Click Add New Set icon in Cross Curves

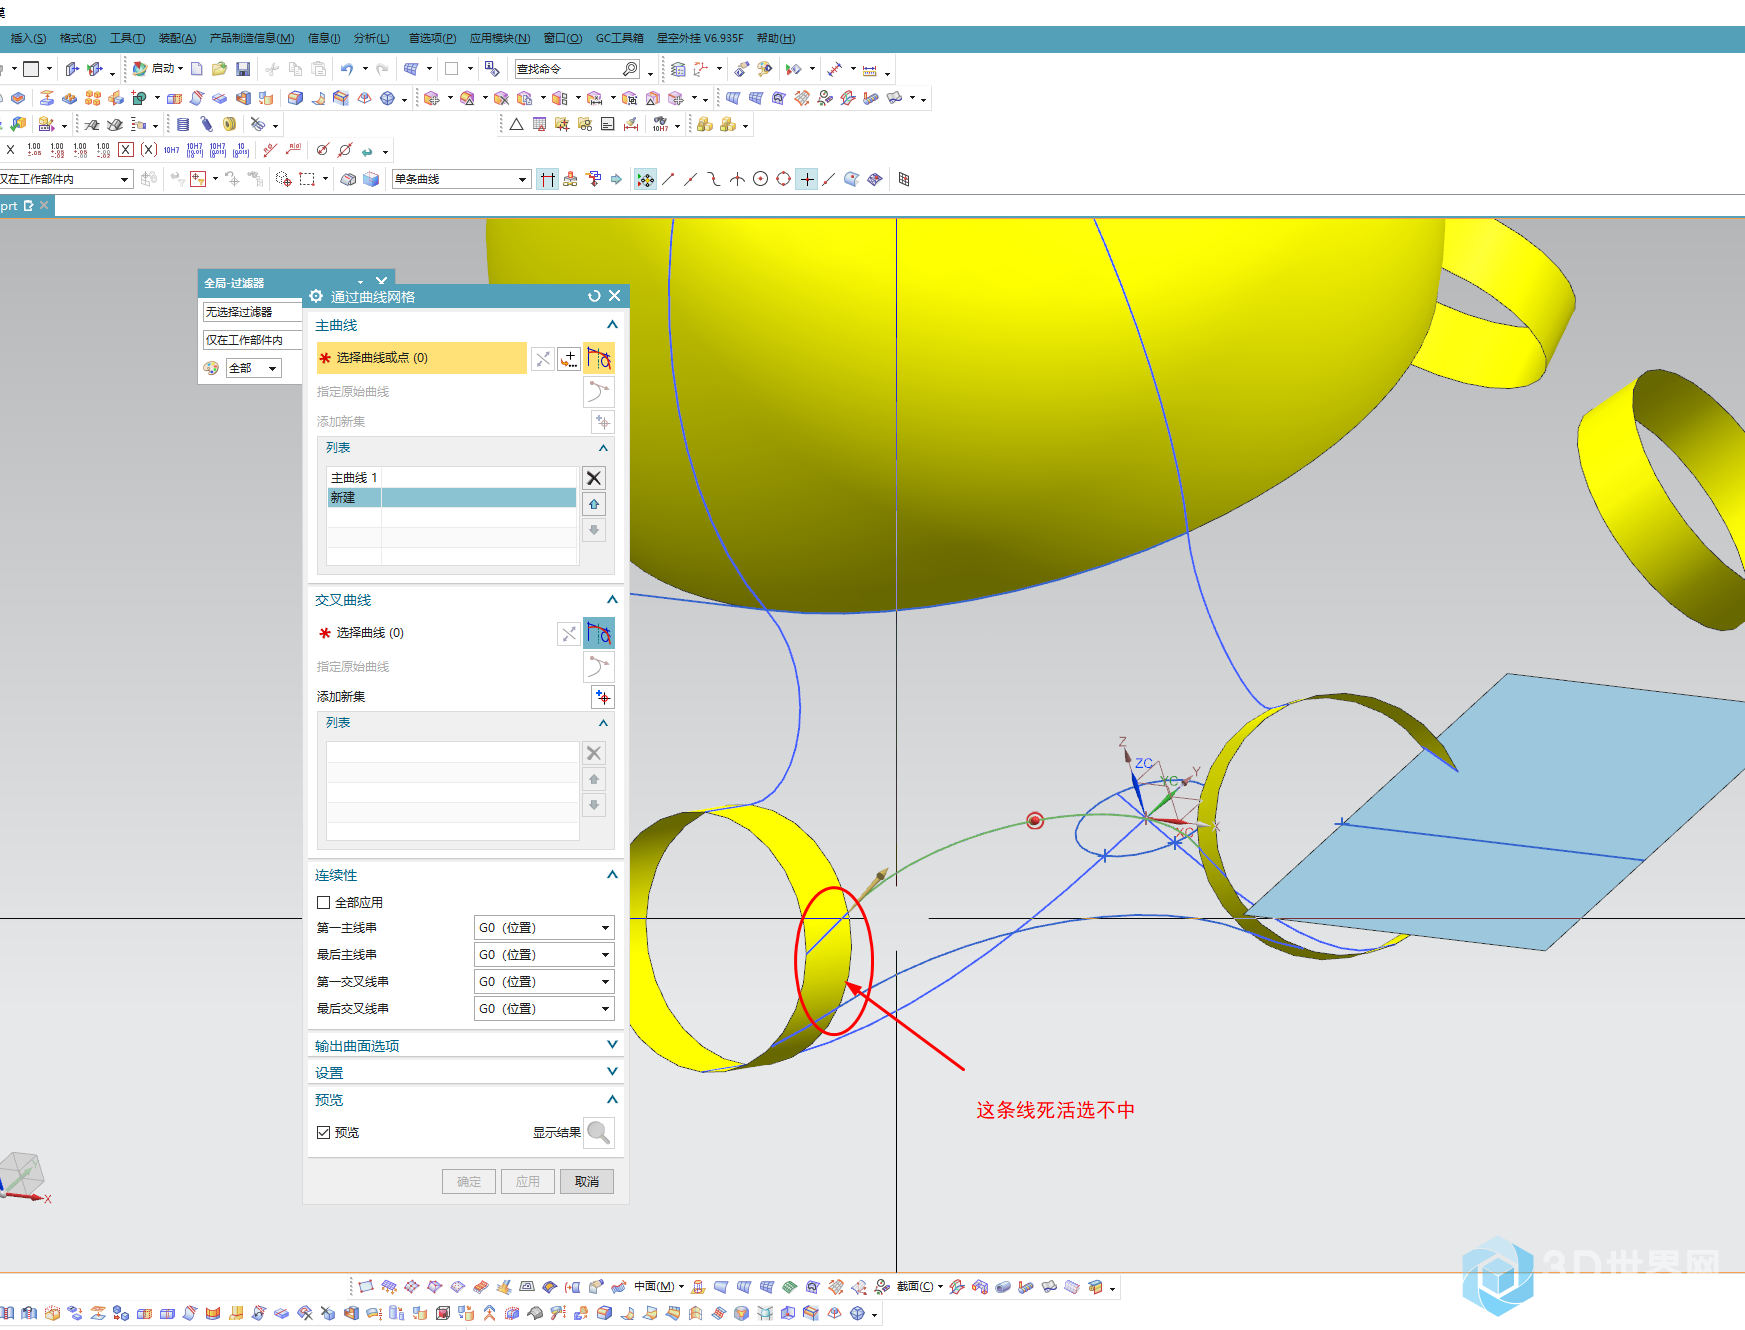(603, 697)
